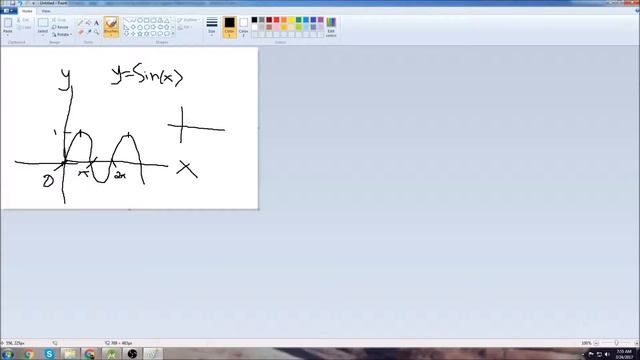Choose the Right arrow shape

click(153, 27)
